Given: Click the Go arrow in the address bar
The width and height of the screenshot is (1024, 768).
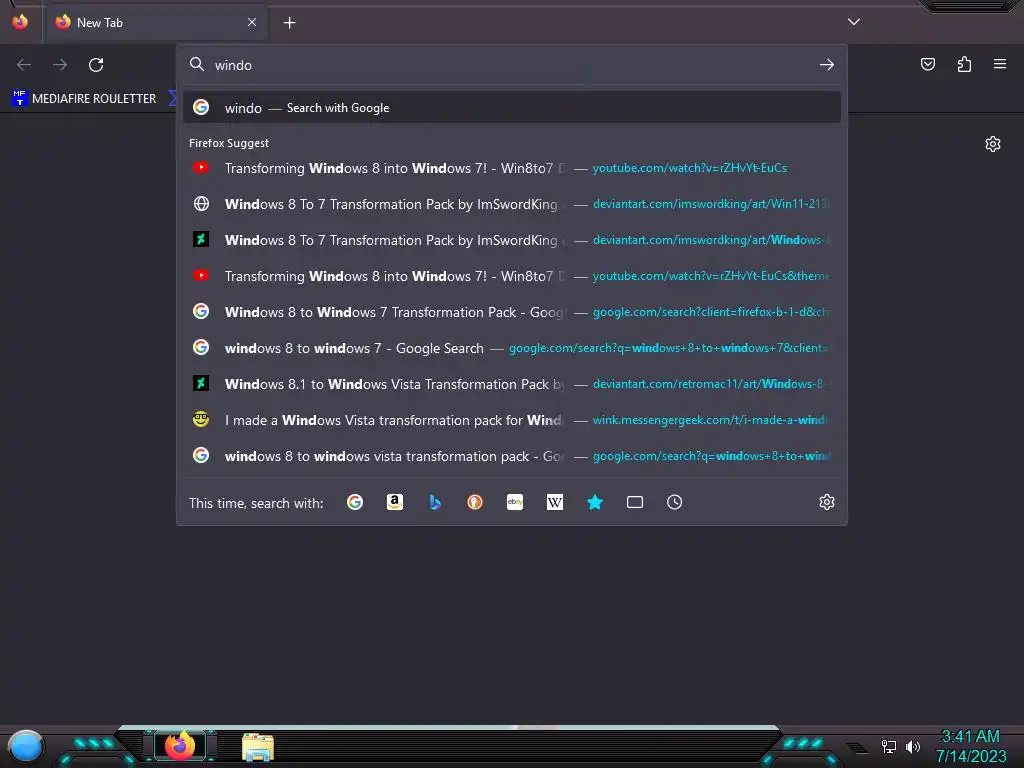Looking at the screenshot, I should click(x=827, y=65).
